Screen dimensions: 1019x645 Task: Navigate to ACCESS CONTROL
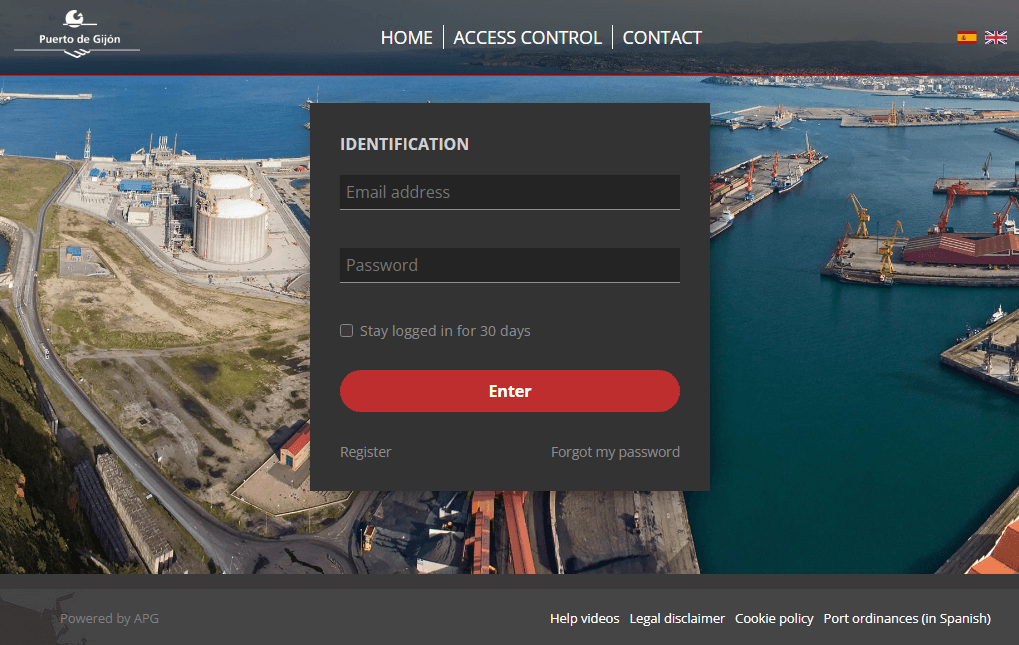pyautogui.click(x=527, y=37)
